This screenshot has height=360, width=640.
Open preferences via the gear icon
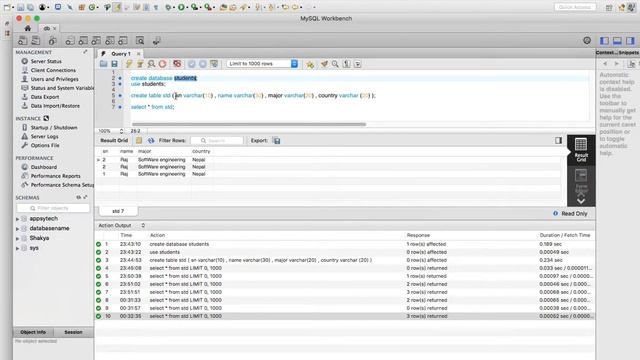[587, 40]
